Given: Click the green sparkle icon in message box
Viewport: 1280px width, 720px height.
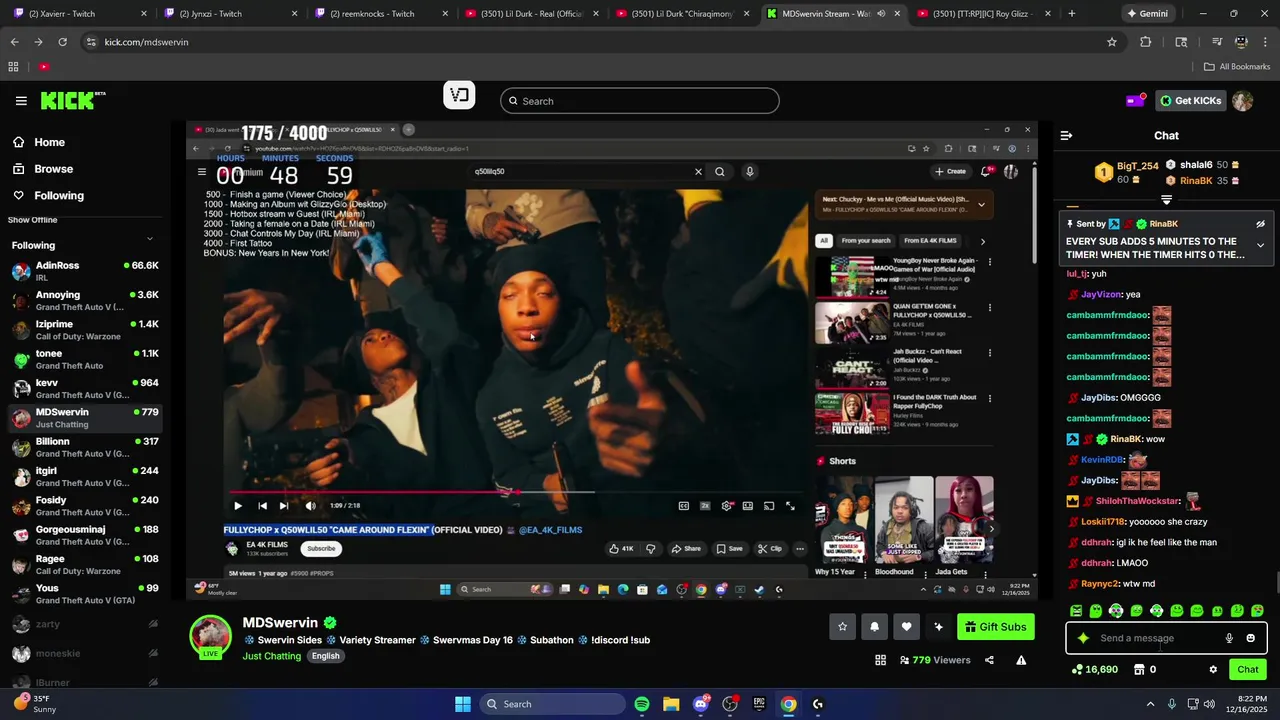Looking at the screenshot, I should point(1083,638).
